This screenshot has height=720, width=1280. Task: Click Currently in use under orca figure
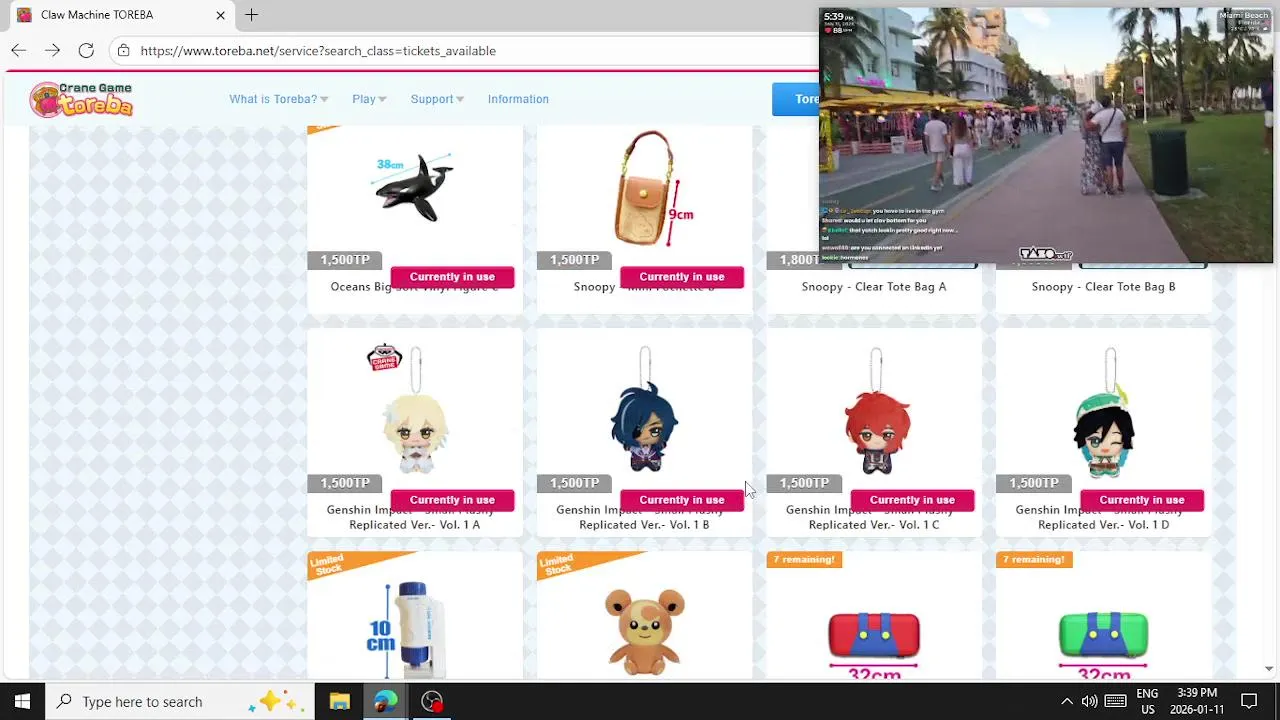(x=452, y=277)
